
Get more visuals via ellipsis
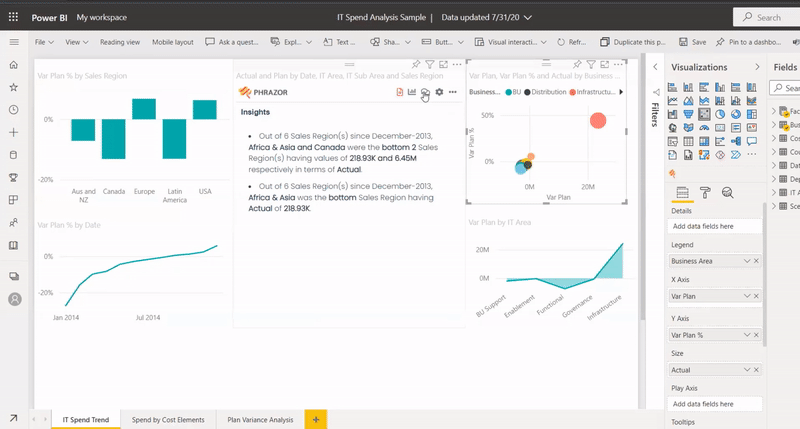(x=752, y=155)
